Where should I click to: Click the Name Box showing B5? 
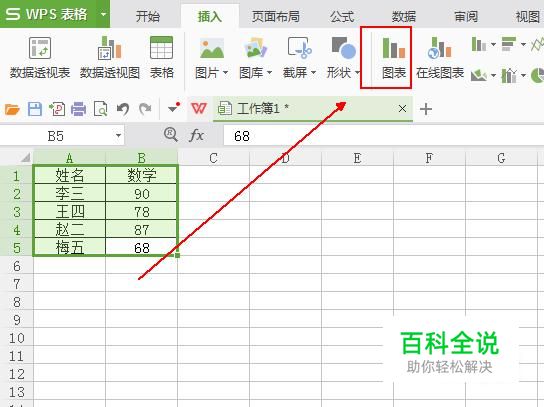pos(56,136)
